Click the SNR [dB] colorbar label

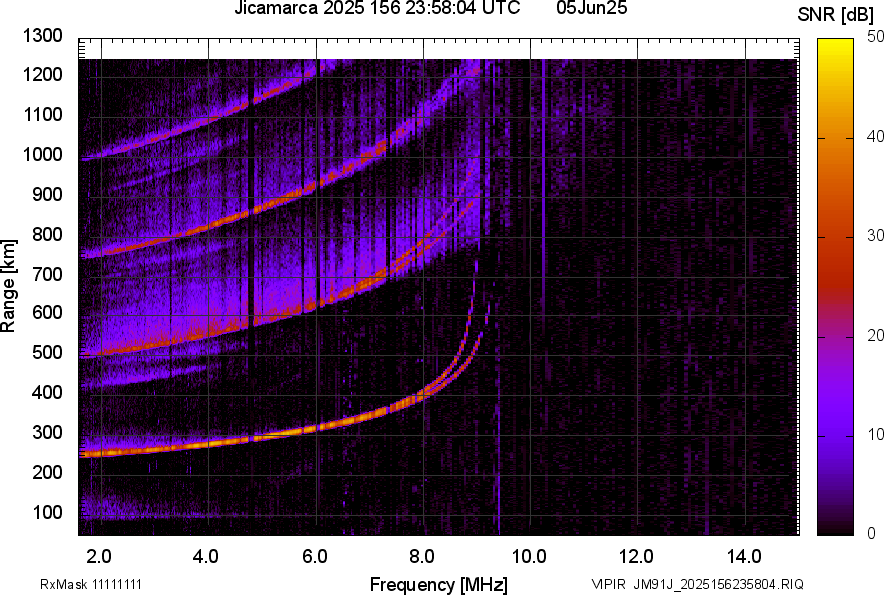[835, 15]
